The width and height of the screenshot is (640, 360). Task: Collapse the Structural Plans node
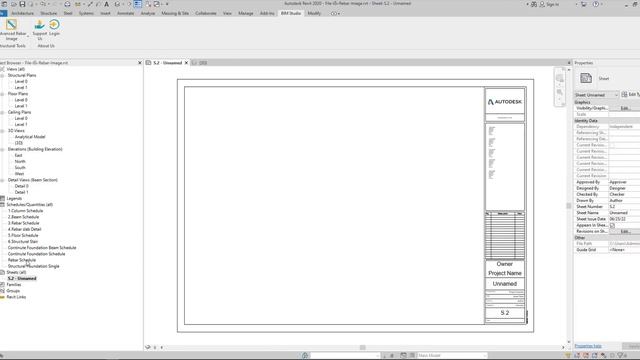(x=2, y=76)
